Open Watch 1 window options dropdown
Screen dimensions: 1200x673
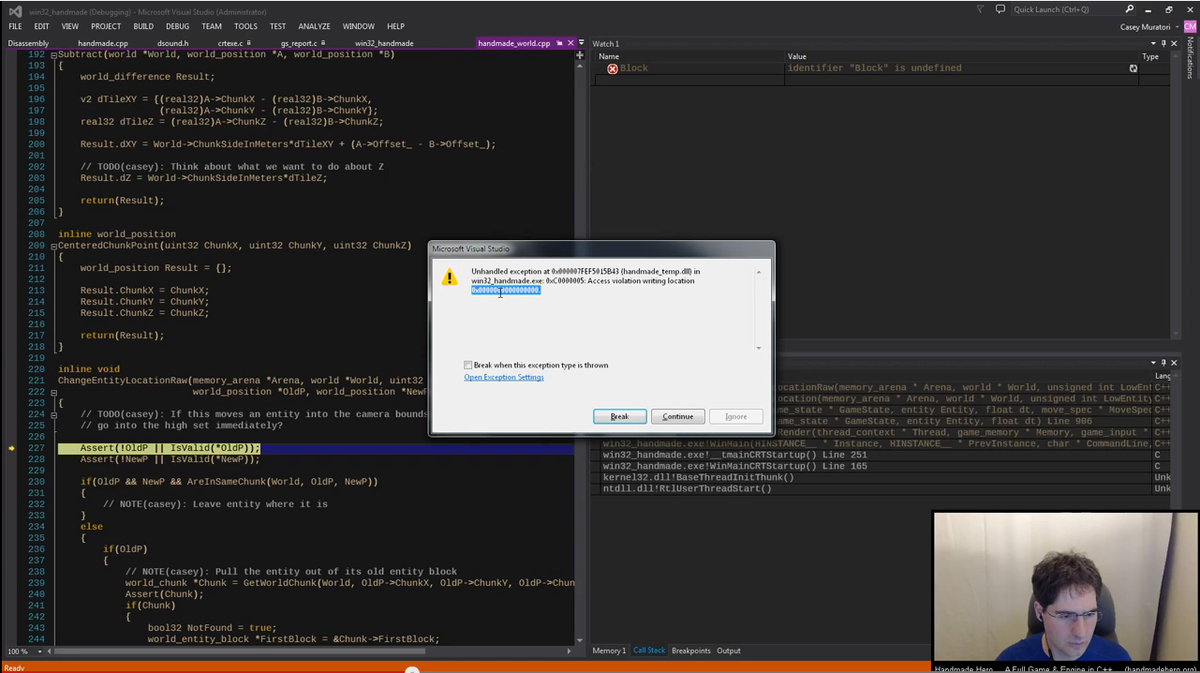click(1152, 43)
